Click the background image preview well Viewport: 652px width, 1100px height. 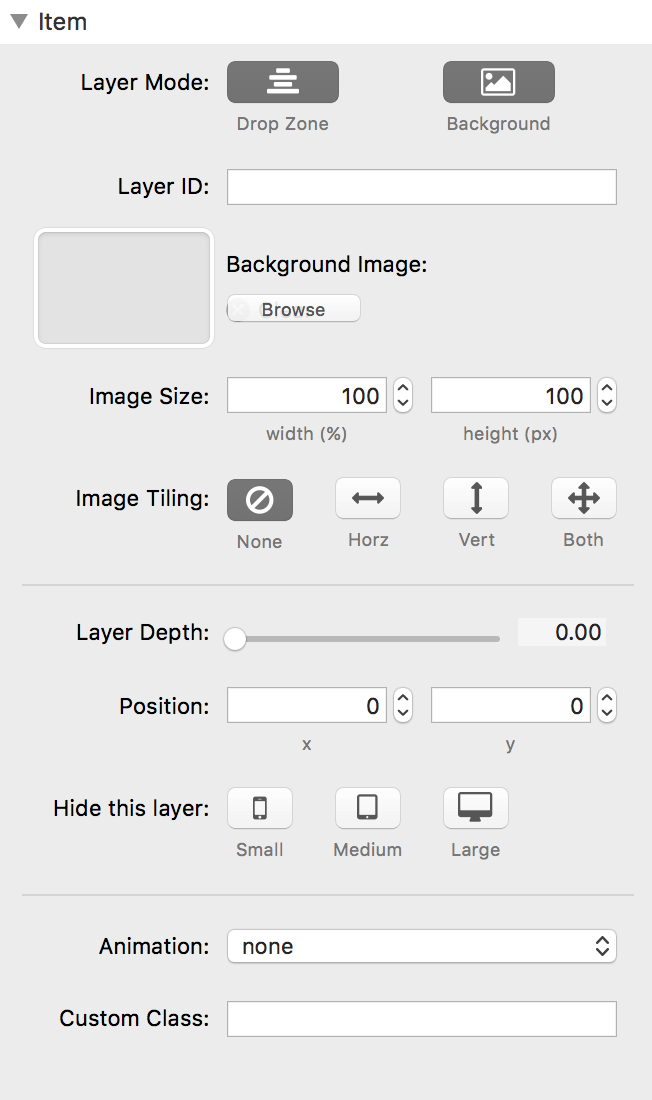124,289
